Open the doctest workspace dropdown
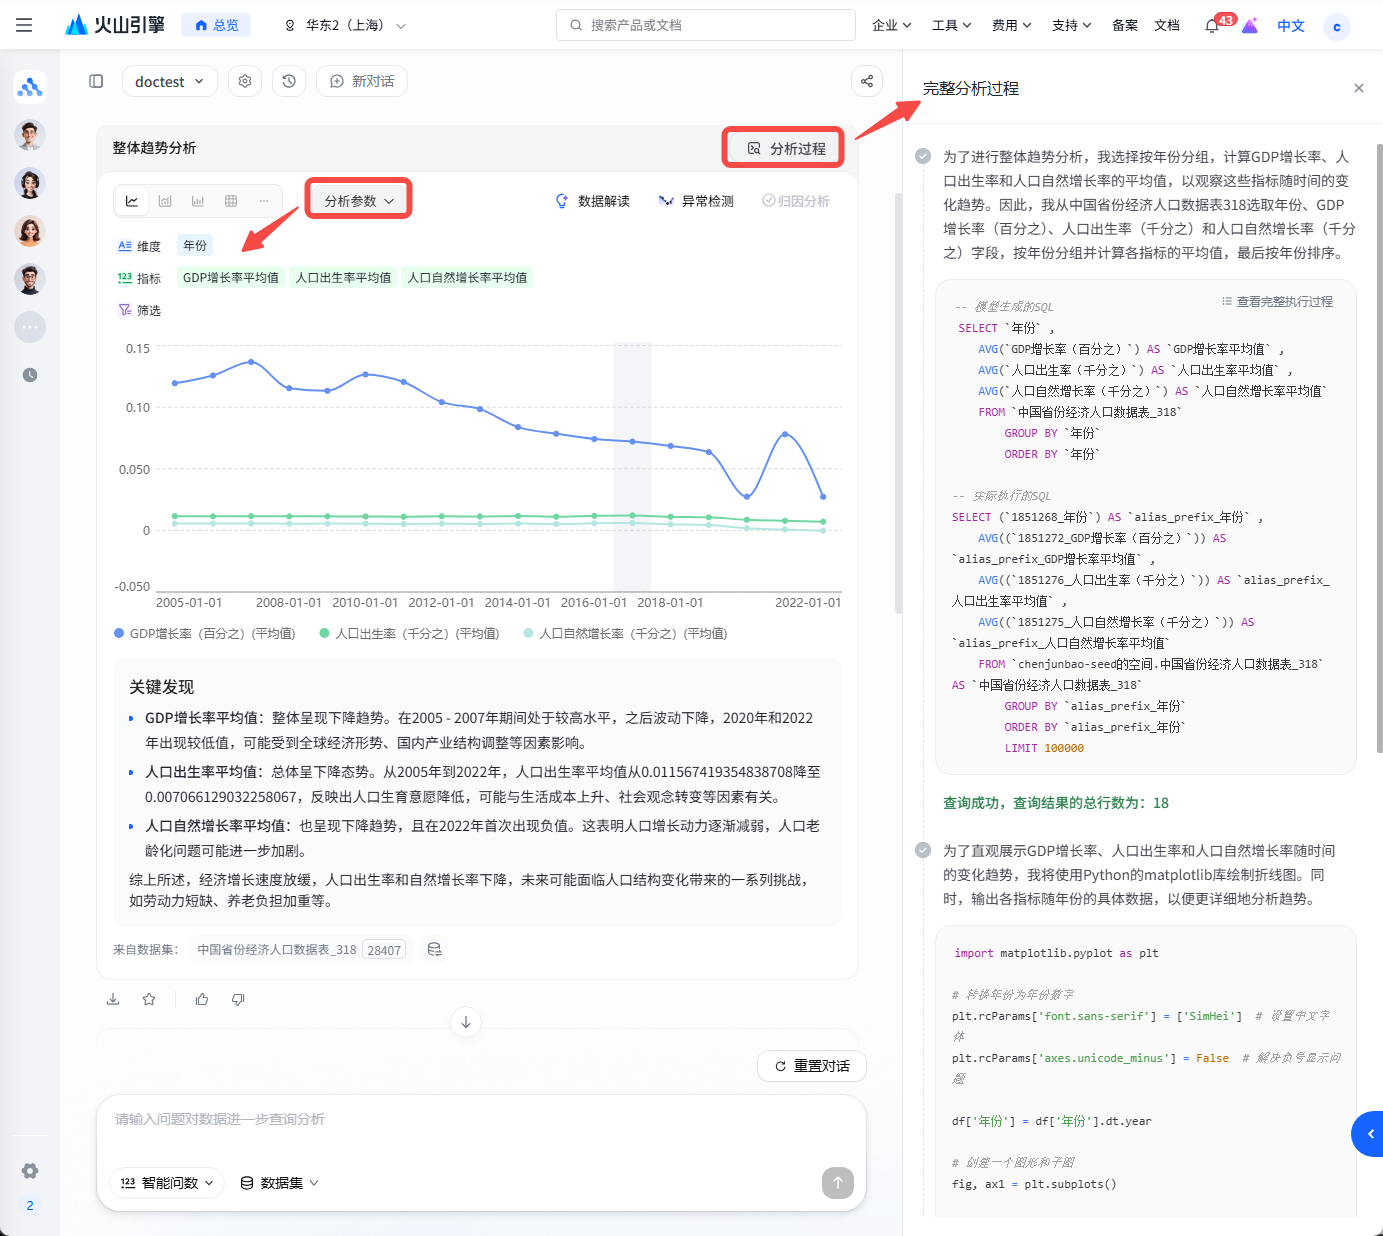 click(170, 81)
